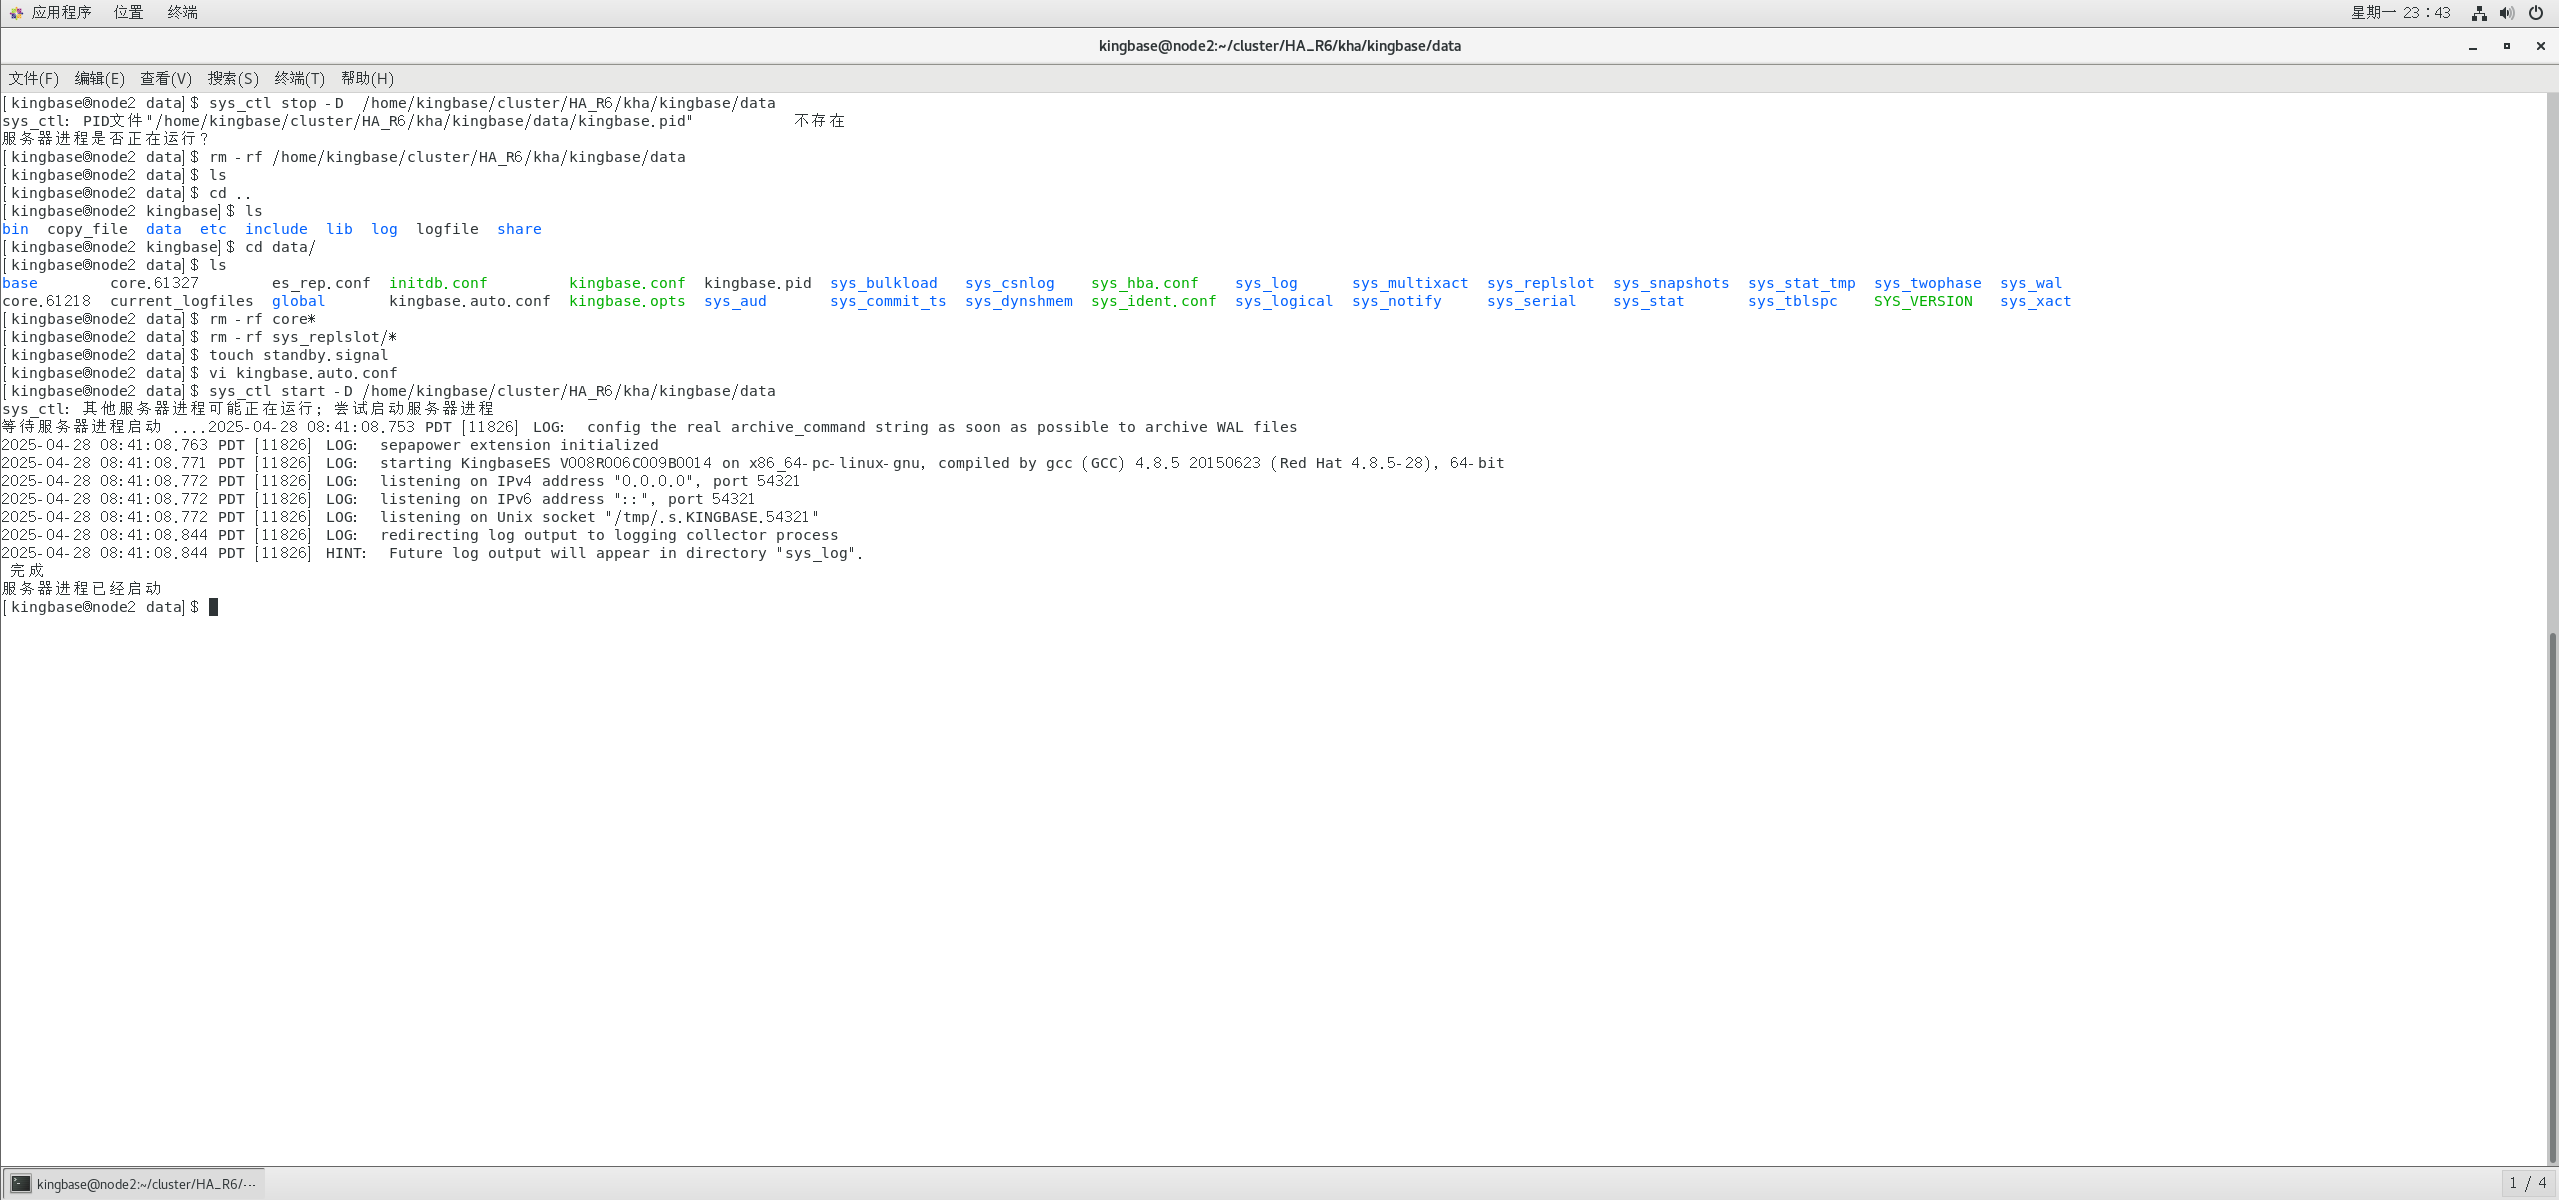Open the 终端 menu in the top panel
This screenshot has width=2559, height=1200.
tap(182, 12)
